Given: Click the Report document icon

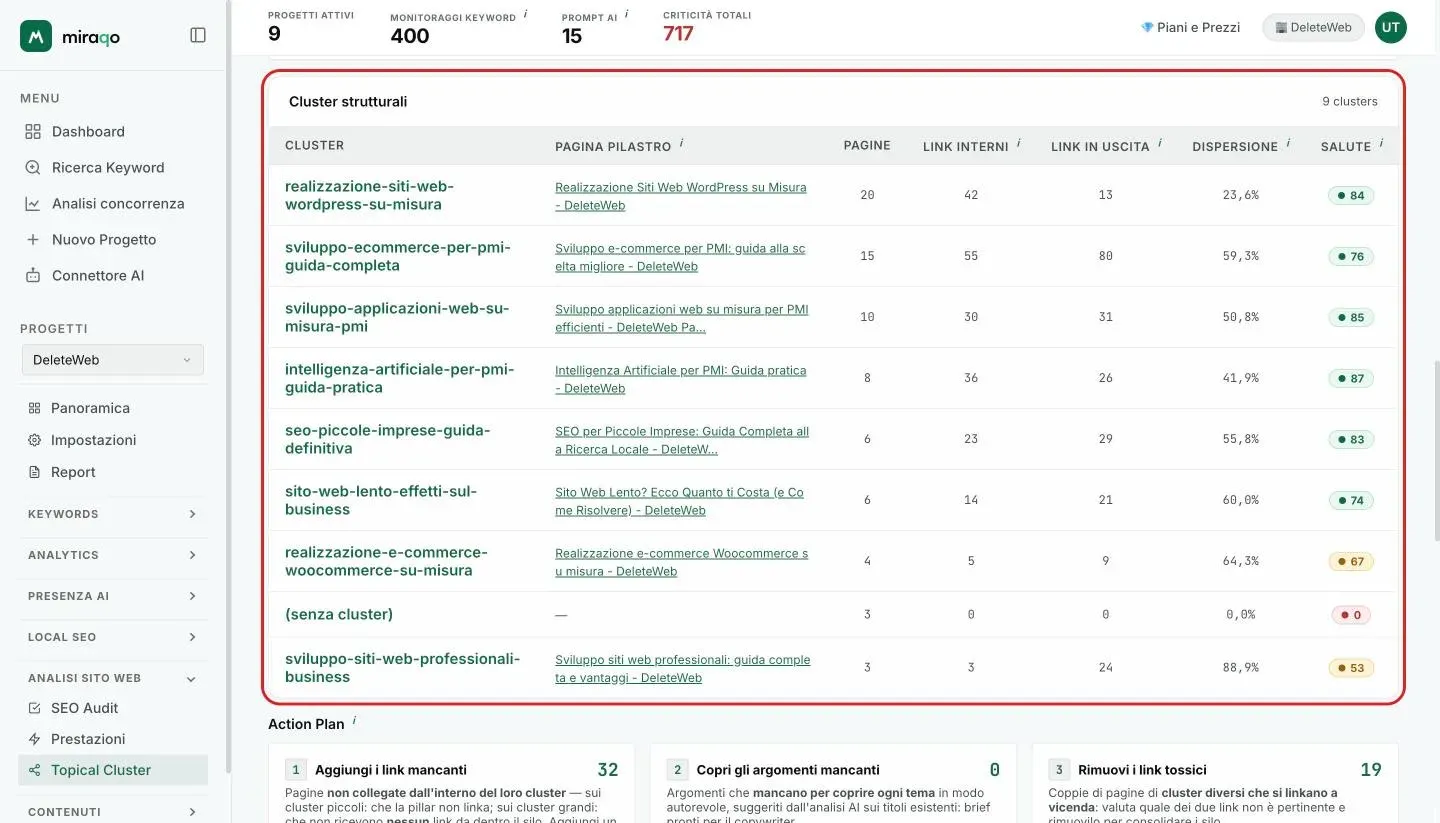Looking at the screenshot, I should pyautogui.click(x=34, y=472).
